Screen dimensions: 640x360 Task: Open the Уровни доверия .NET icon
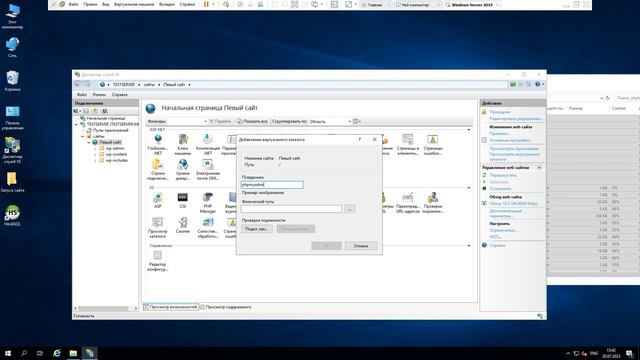tap(182, 169)
